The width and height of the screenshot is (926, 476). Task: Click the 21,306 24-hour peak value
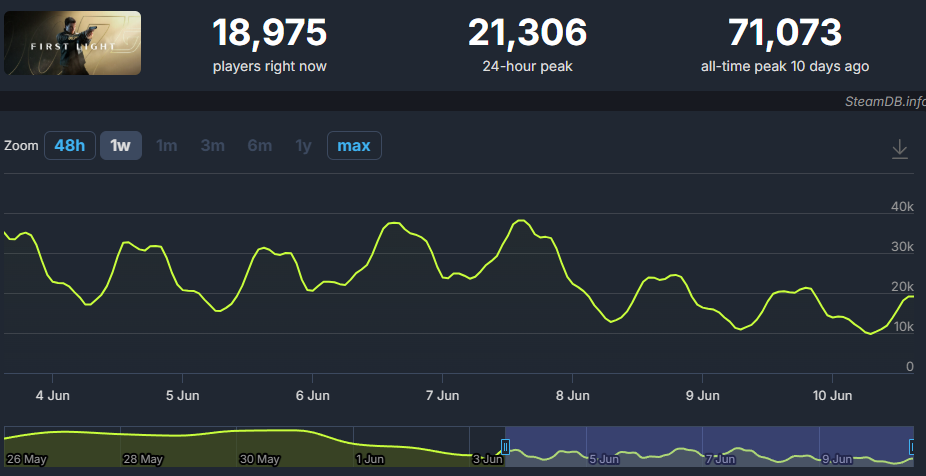coord(527,32)
